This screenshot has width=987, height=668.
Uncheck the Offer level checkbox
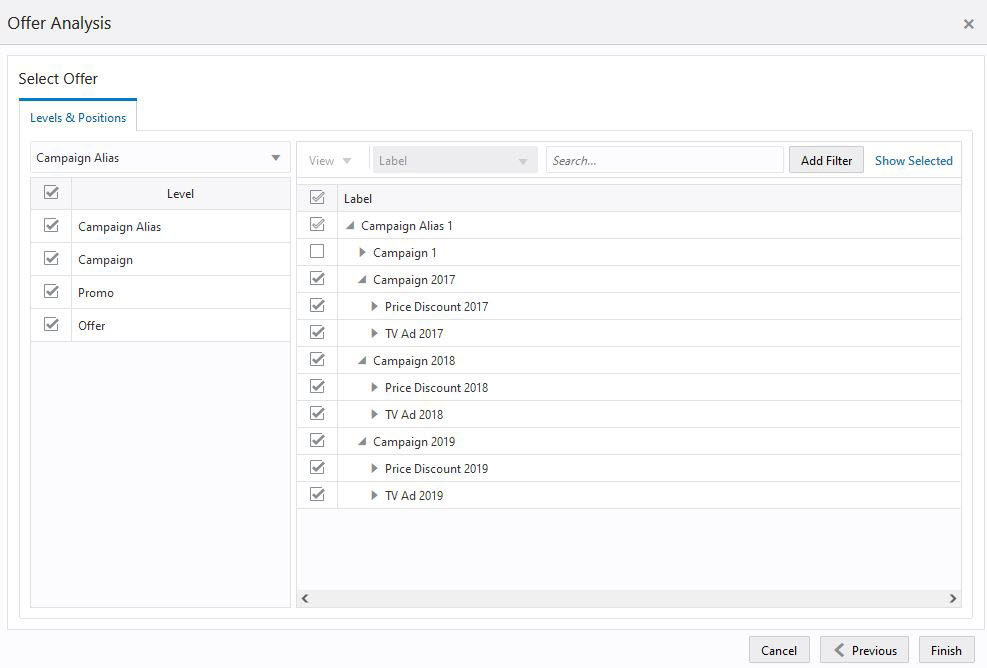[51, 325]
